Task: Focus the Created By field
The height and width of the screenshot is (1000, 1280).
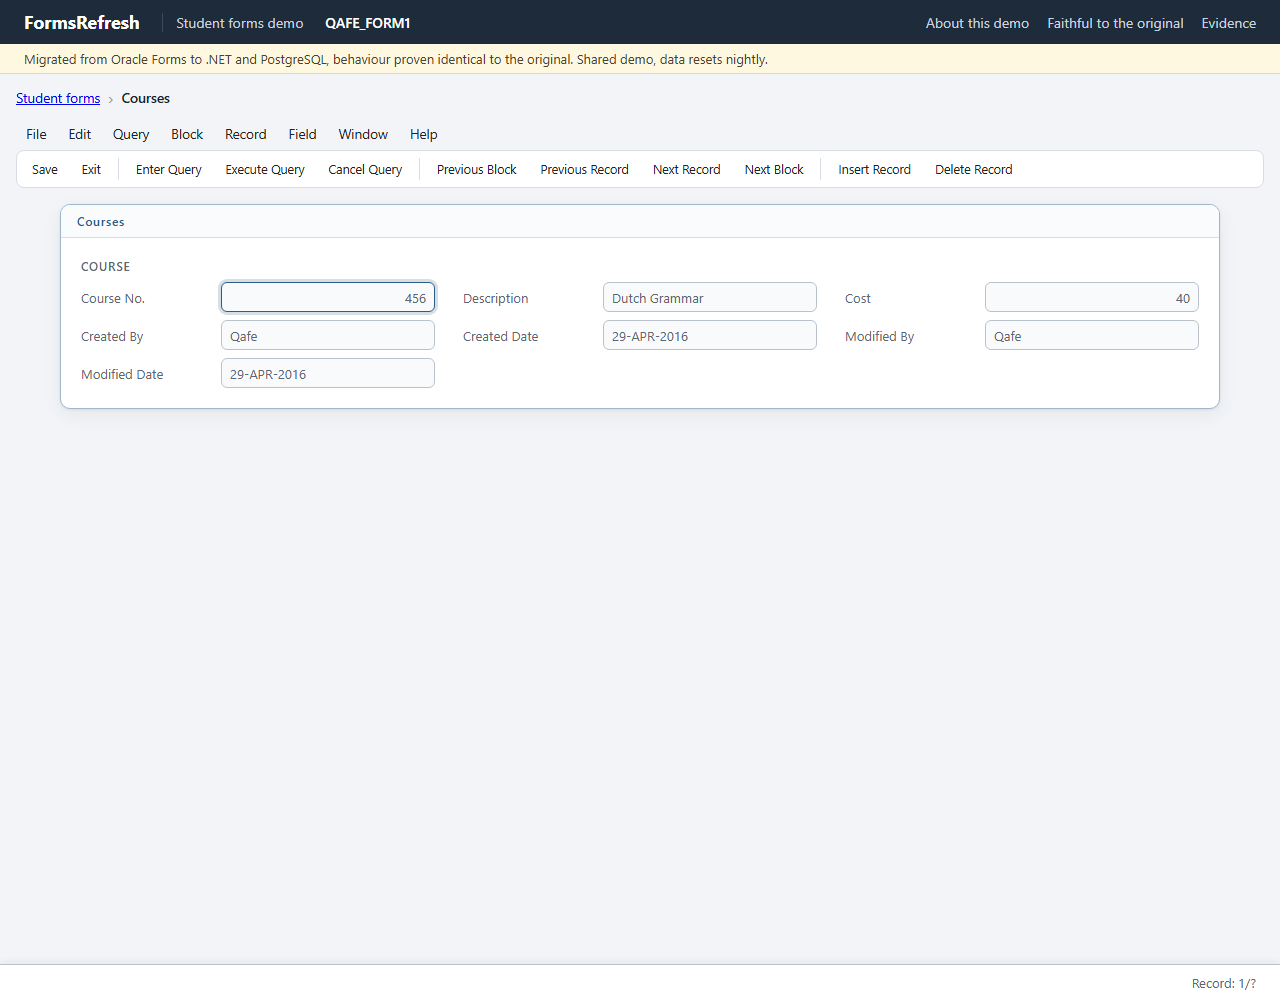Action: pyautogui.click(x=328, y=335)
